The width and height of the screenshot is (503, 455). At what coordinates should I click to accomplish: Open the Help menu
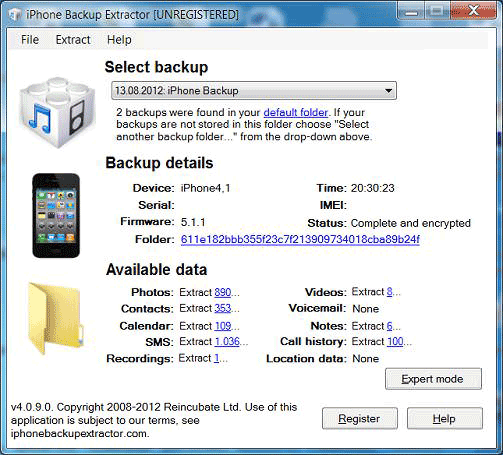coord(119,40)
